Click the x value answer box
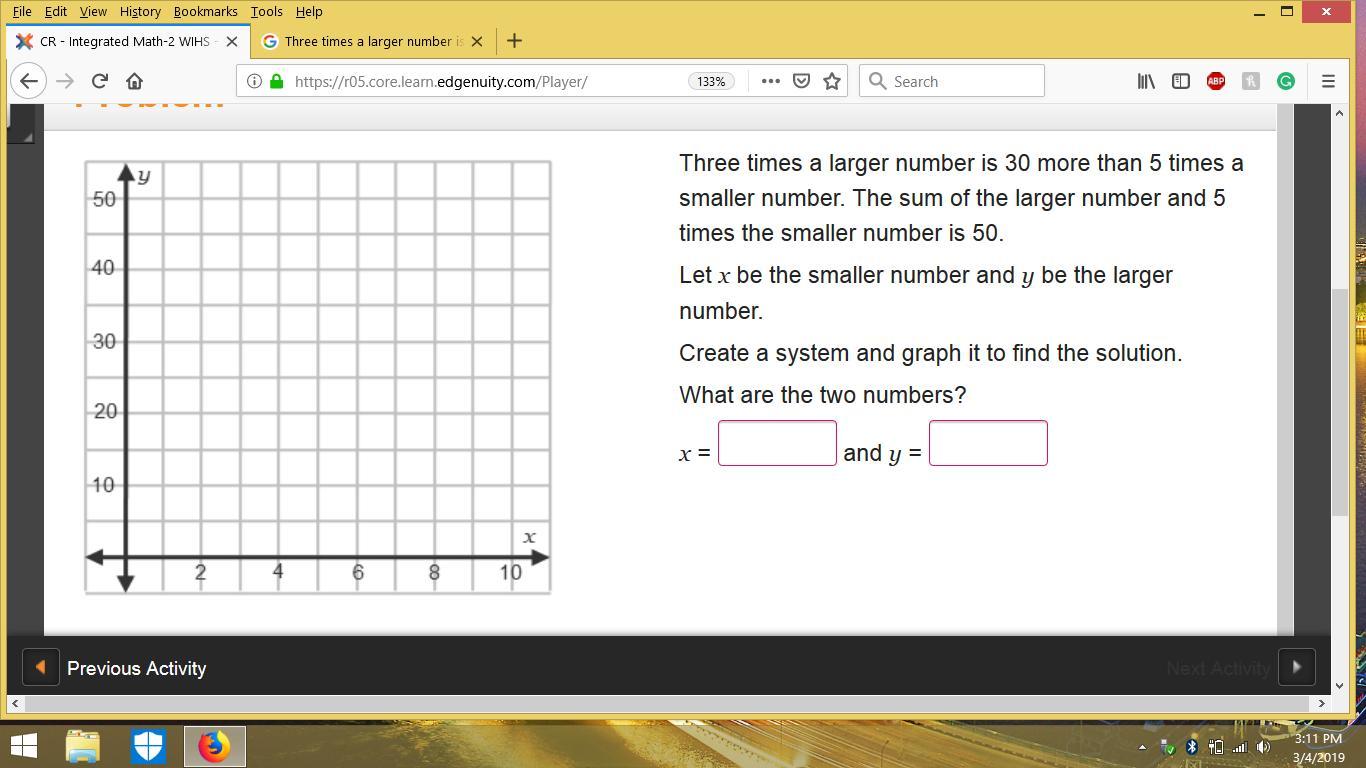This screenshot has height=768, width=1366. click(777, 443)
